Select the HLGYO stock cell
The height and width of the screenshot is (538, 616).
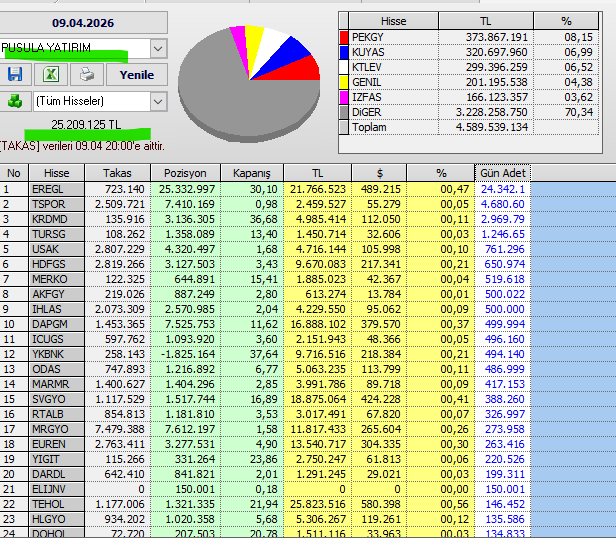[x=57, y=519]
